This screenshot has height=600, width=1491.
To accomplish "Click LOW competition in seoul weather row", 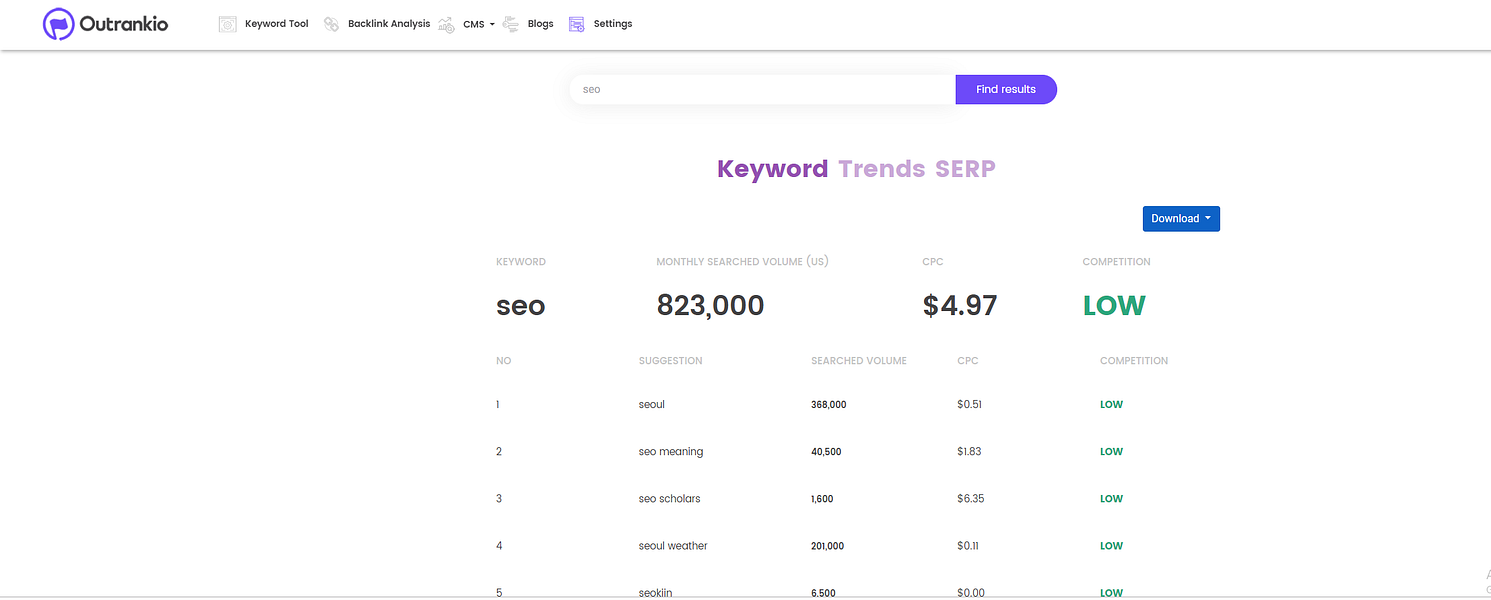I will [1112, 546].
